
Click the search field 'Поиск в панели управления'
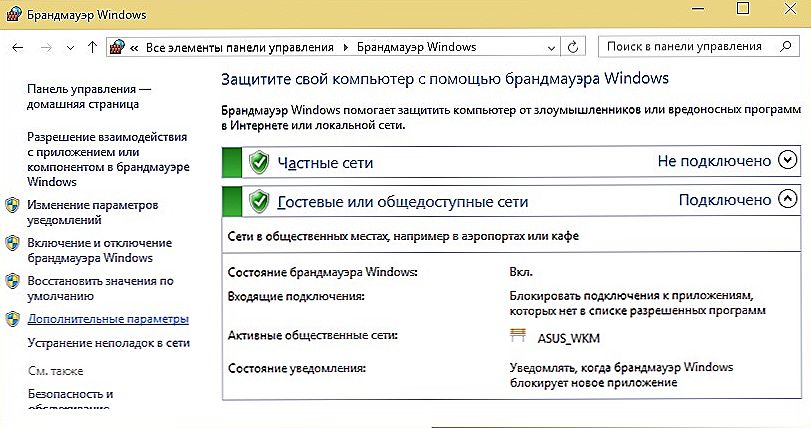(x=699, y=47)
